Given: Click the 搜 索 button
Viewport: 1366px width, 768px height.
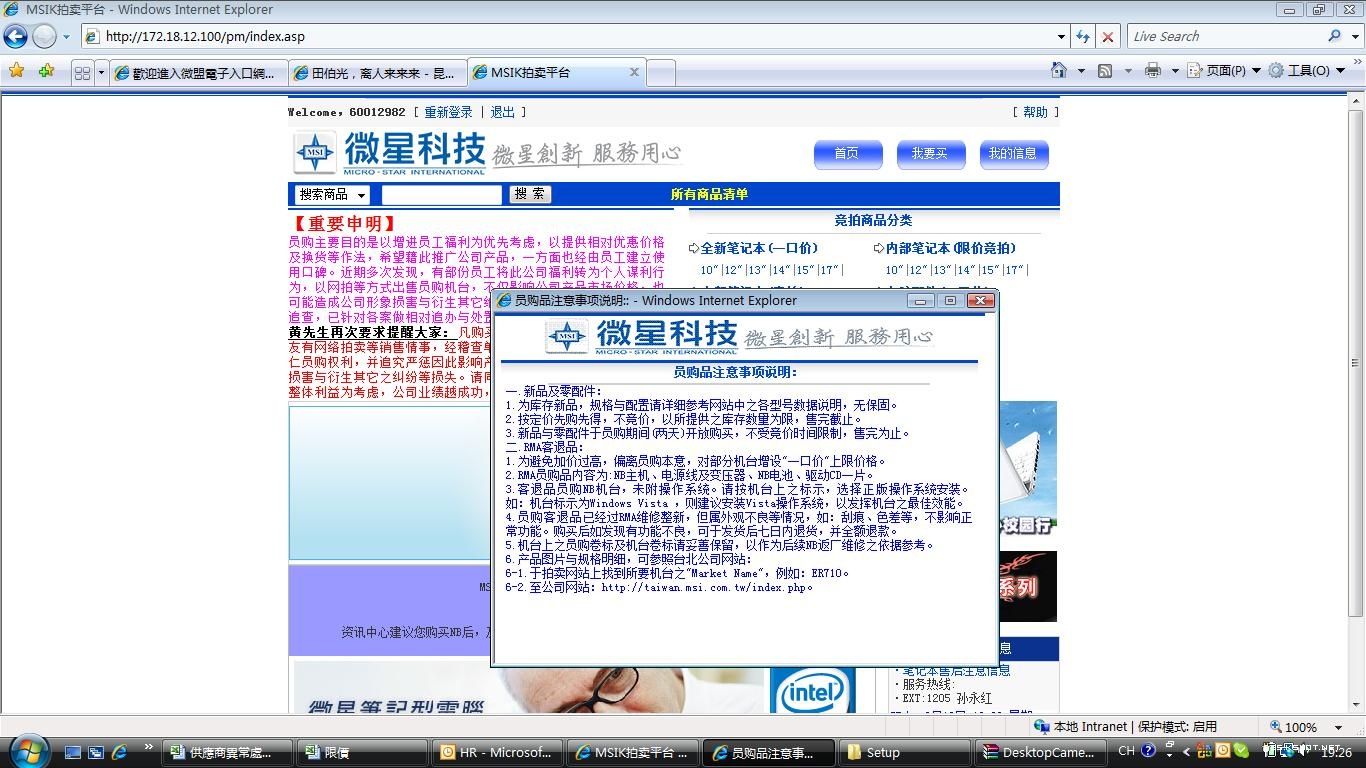Looking at the screenshot, I should (531, 194).
